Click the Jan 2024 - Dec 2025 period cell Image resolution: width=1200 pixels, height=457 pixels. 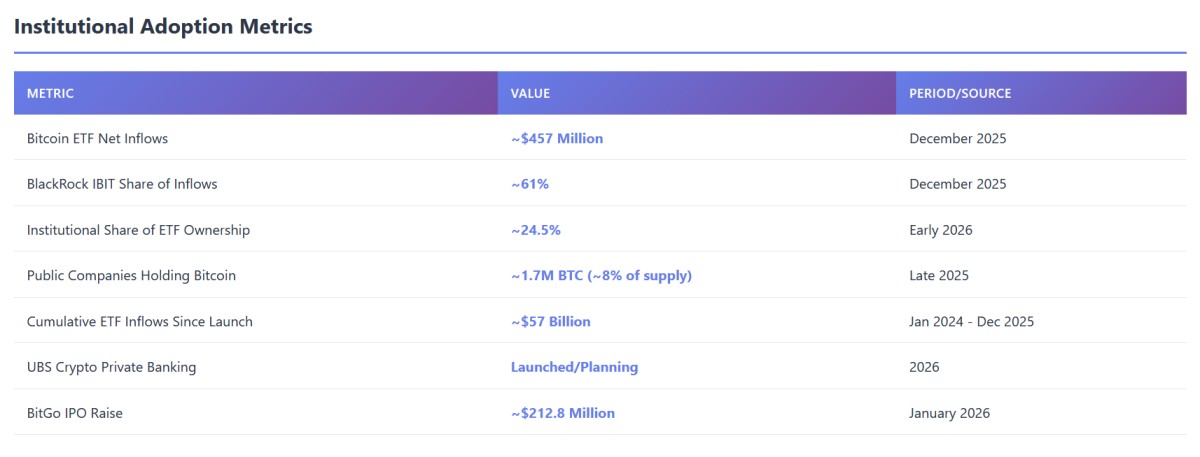(x=971, y=321)
